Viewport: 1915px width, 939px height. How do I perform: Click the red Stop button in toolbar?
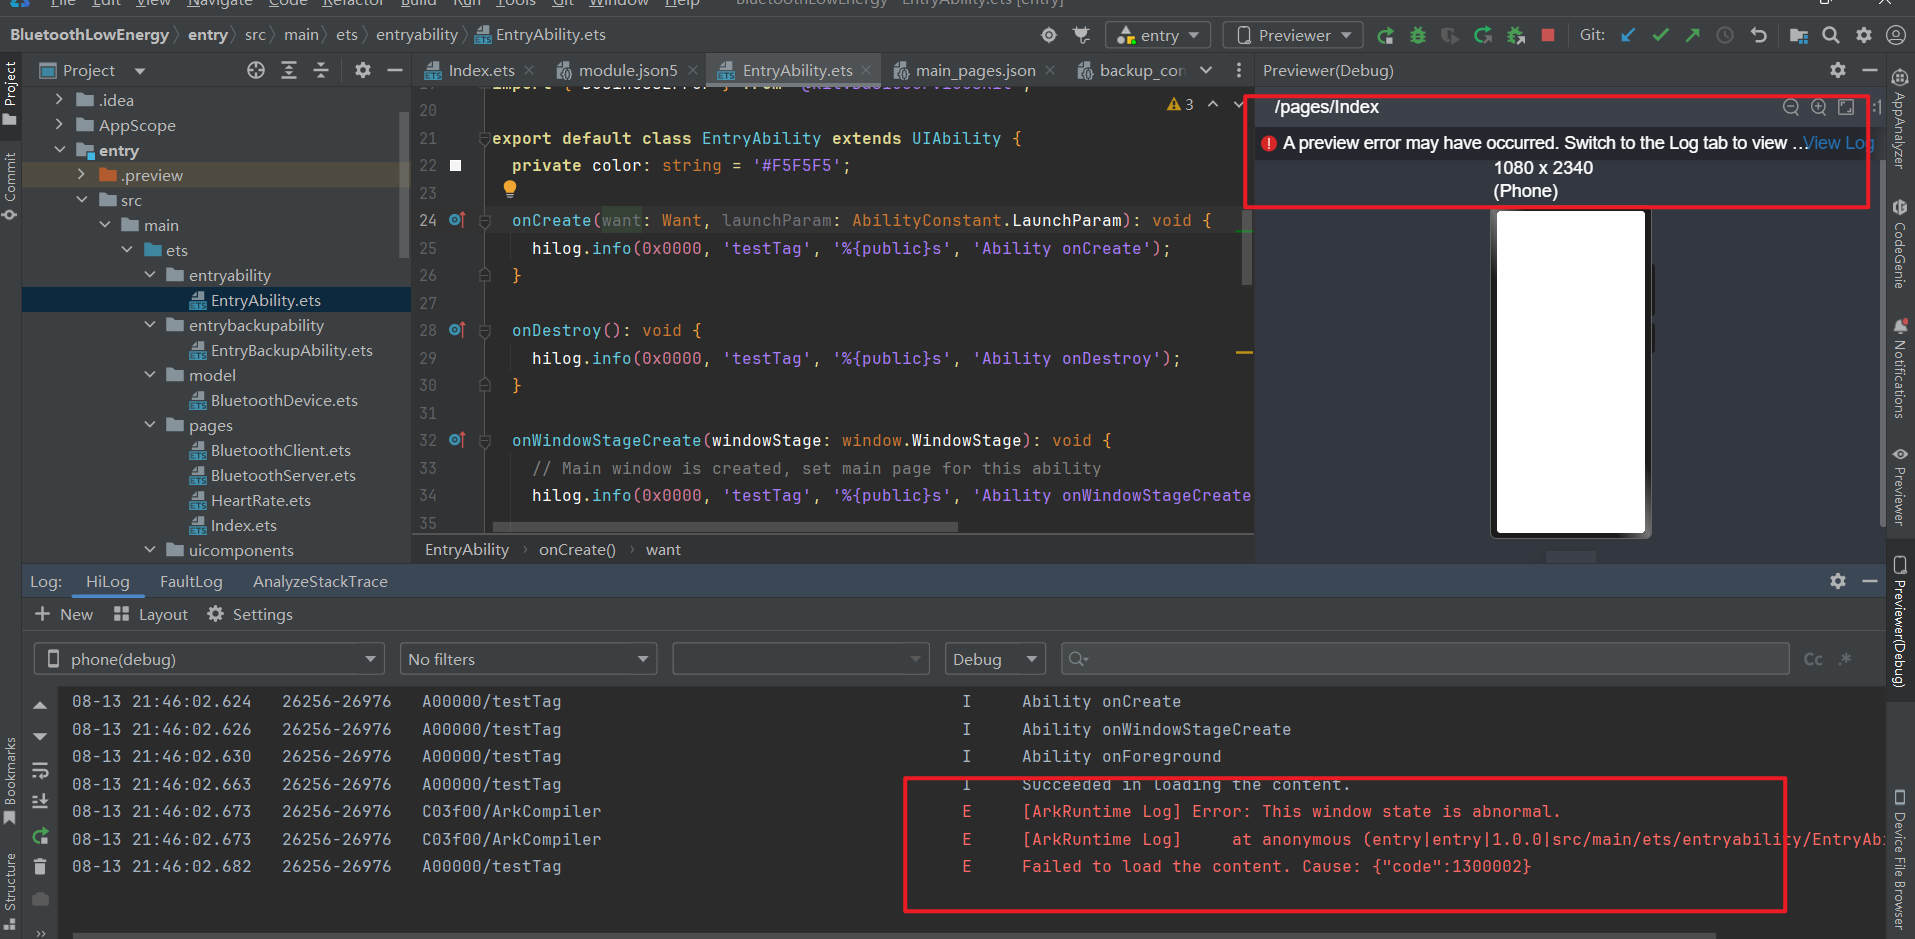pyautogui.click(x=1548, y=35)
